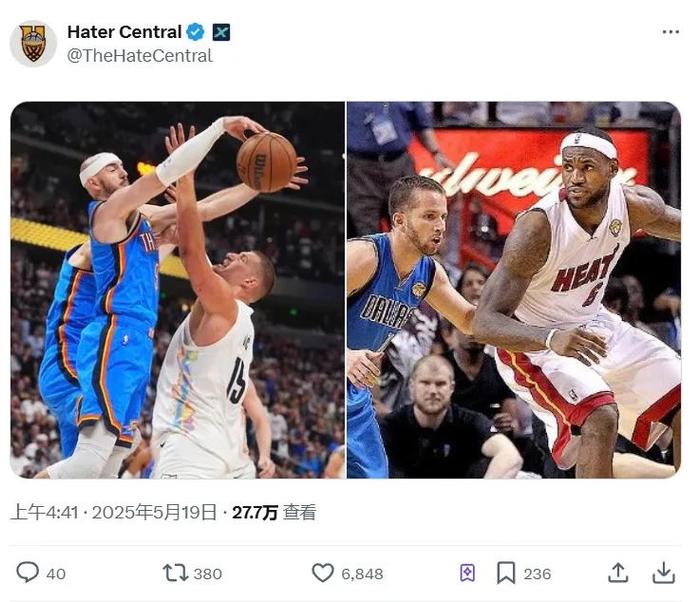This screenshot has width=700, height=602.
Task: Open the left Thunder block photo
Action: [x=178, y=290]
